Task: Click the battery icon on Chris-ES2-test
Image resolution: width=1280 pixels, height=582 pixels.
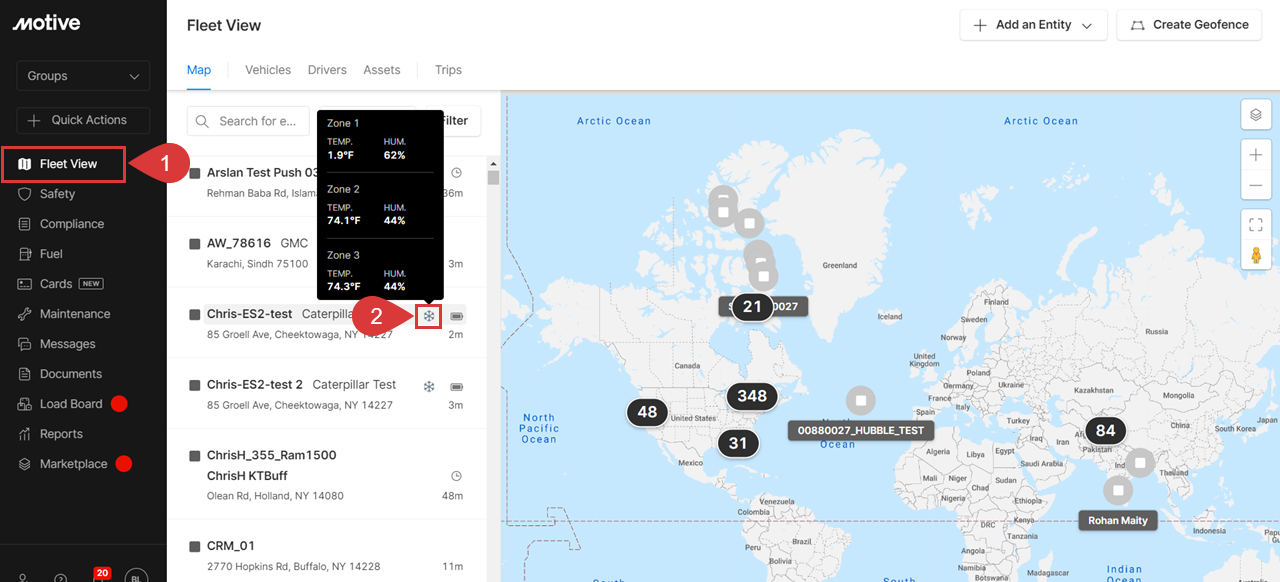Action: point(457,316)
